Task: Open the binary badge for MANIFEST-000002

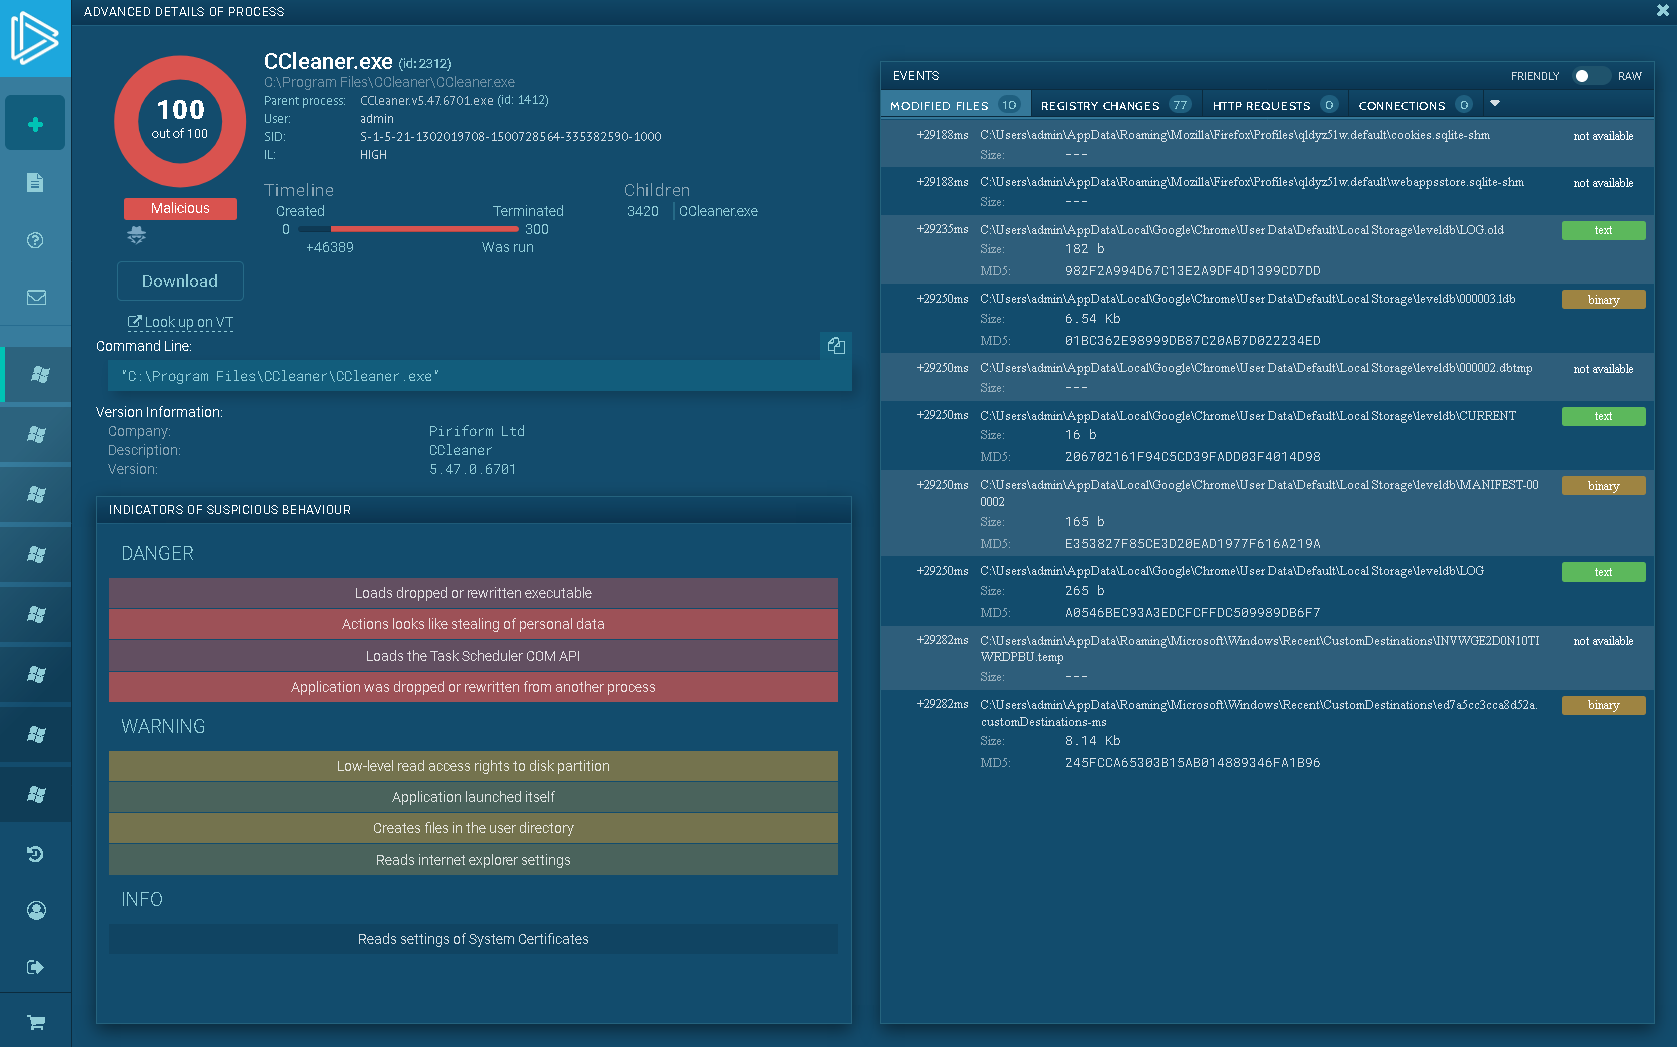Action: [1603, 486]
